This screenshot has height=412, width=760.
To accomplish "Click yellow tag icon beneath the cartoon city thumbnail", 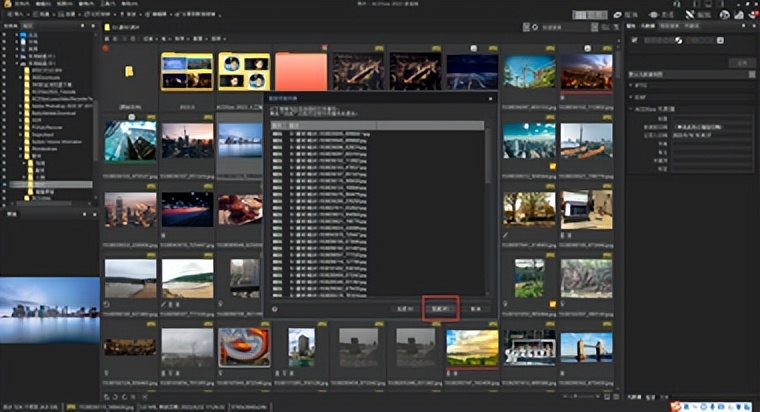I will [553, 166].
